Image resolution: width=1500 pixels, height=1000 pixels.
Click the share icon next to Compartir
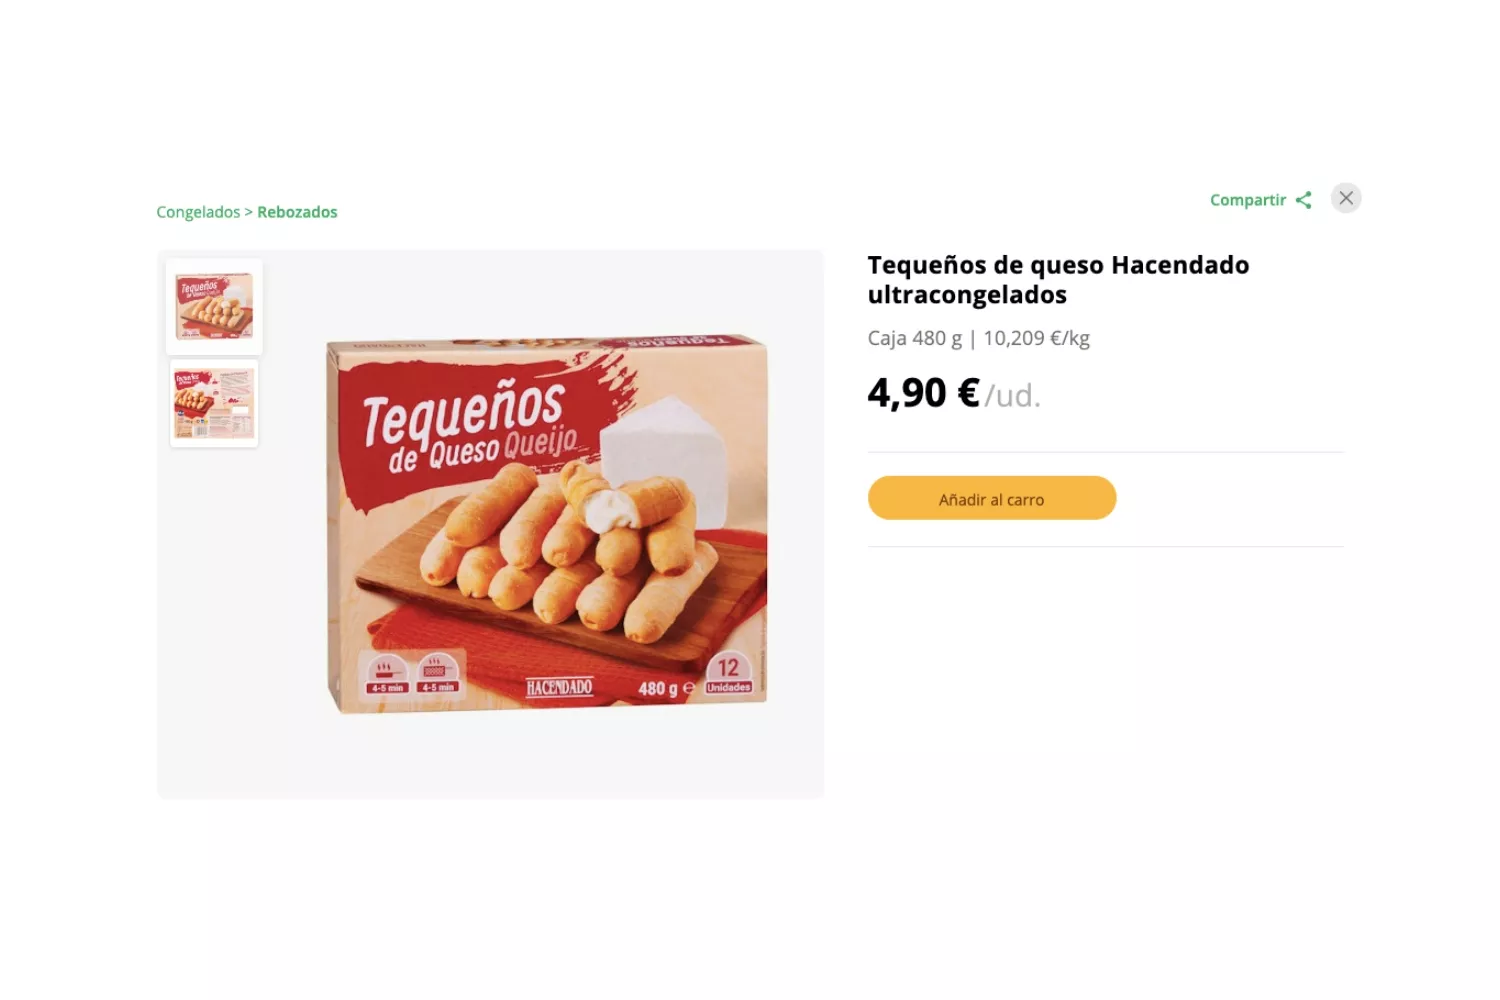point(1303,200)
